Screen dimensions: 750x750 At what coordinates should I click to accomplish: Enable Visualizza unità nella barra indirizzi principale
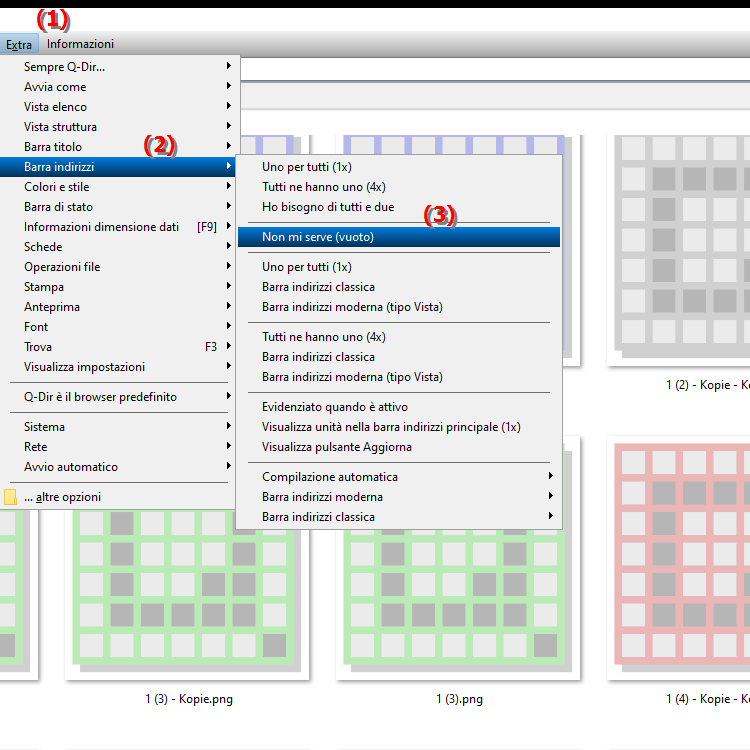click(x=390, y=427)
